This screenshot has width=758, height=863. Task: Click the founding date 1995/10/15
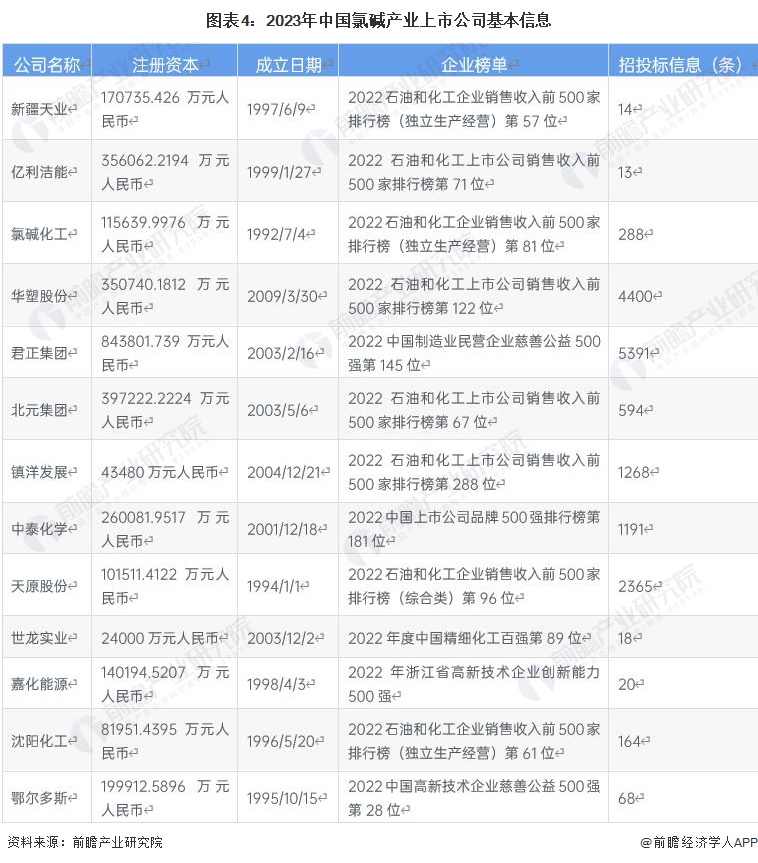pyautogui.click(x=283, y=798)
